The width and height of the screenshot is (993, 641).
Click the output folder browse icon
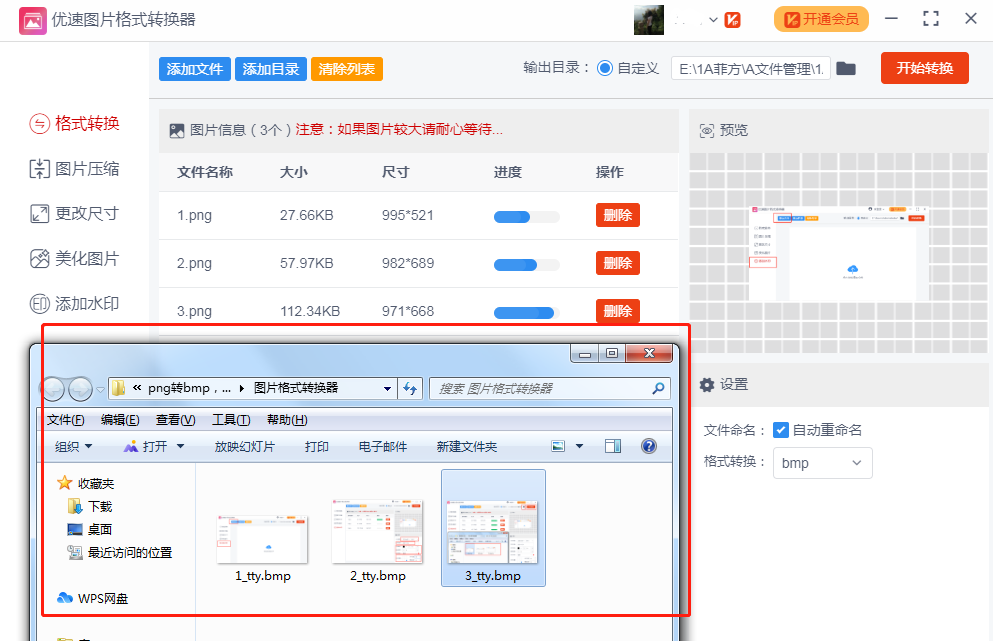846,68
